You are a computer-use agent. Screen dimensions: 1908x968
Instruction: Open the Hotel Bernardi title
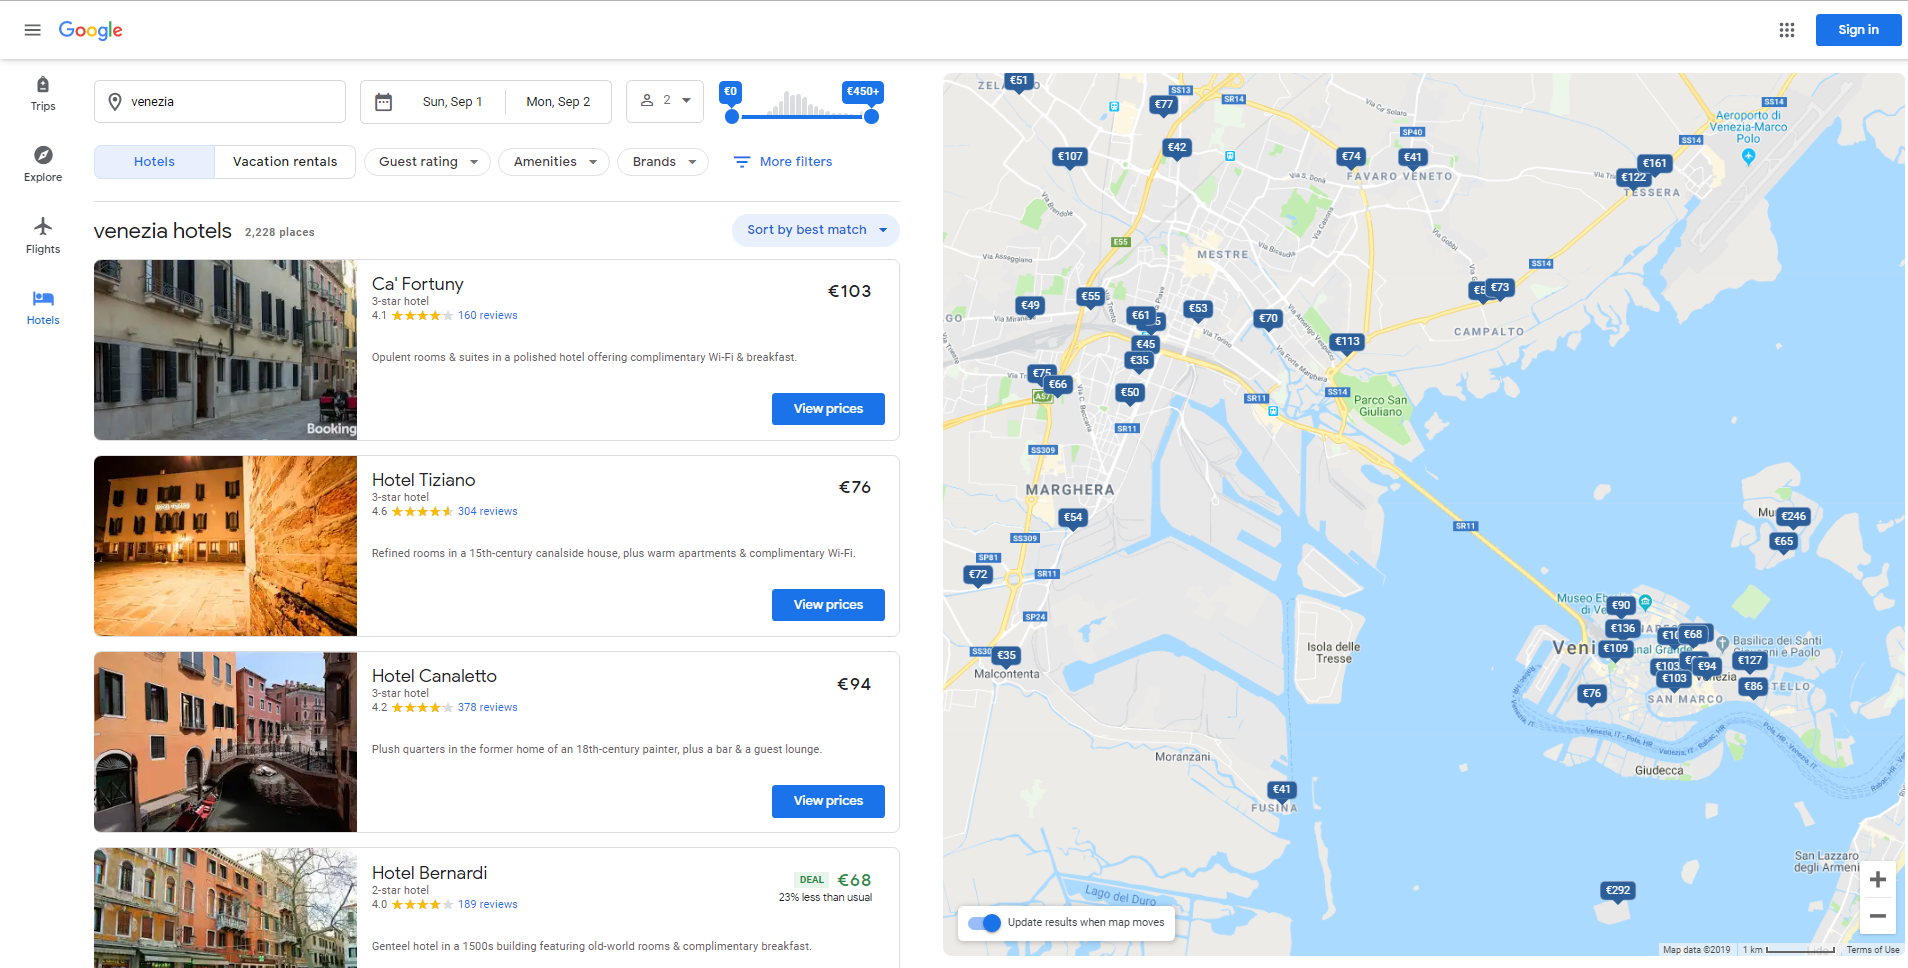pos(429,873)
